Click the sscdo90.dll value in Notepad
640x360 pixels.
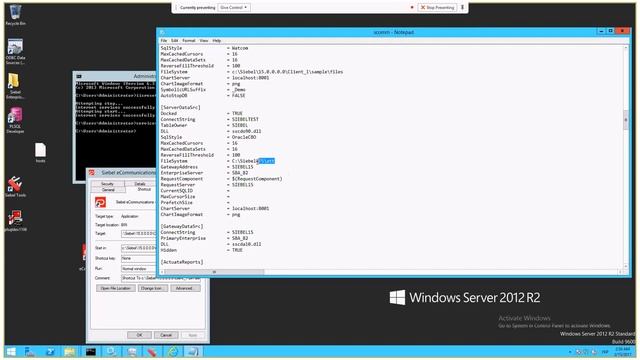pyautogui.click(x=246, y=131)
